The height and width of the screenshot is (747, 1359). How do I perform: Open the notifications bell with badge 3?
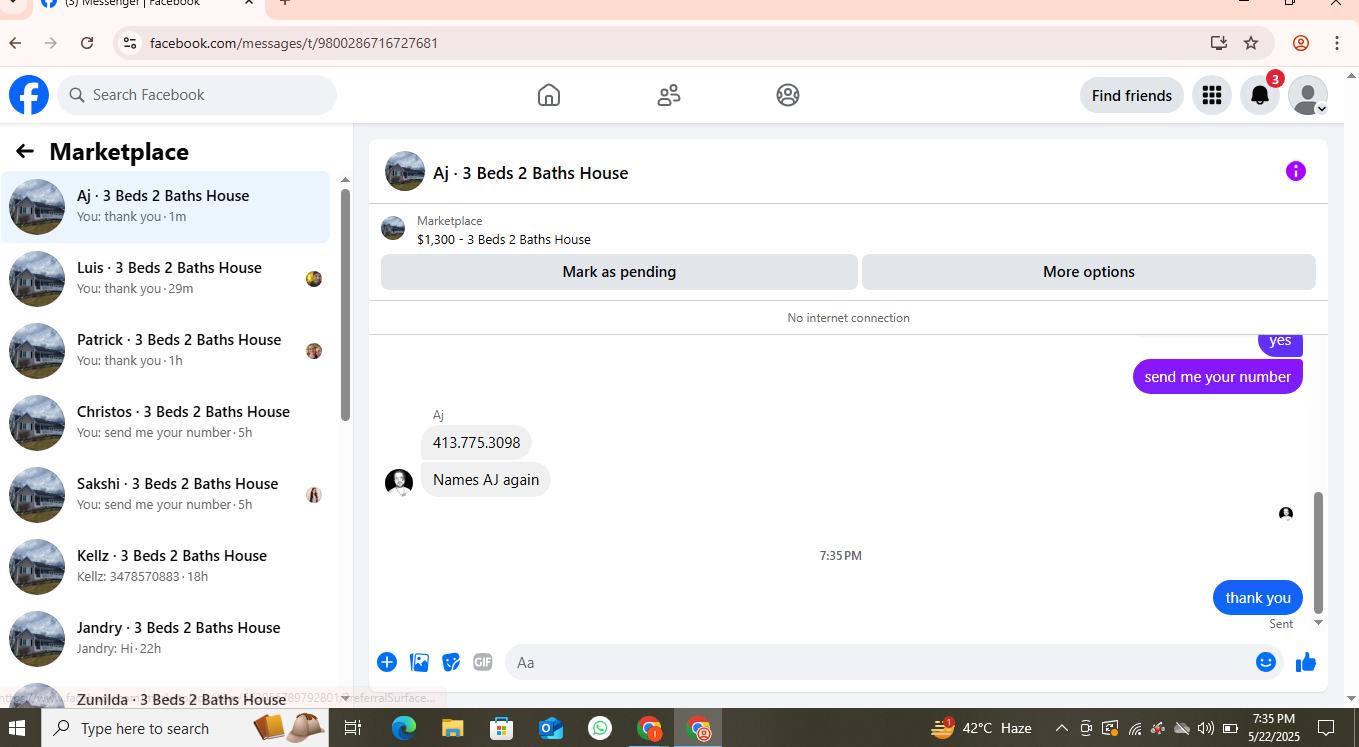tap(1260, 95)
